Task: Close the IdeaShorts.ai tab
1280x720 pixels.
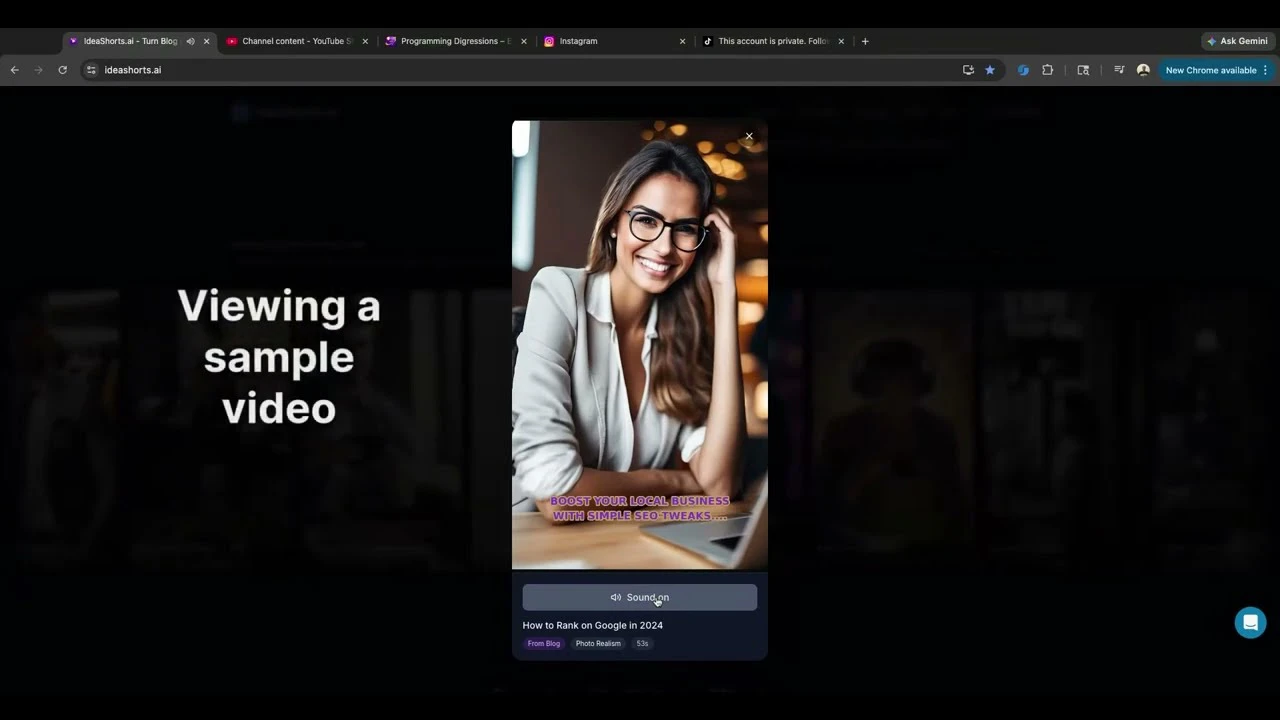Action: click(207, 41)
